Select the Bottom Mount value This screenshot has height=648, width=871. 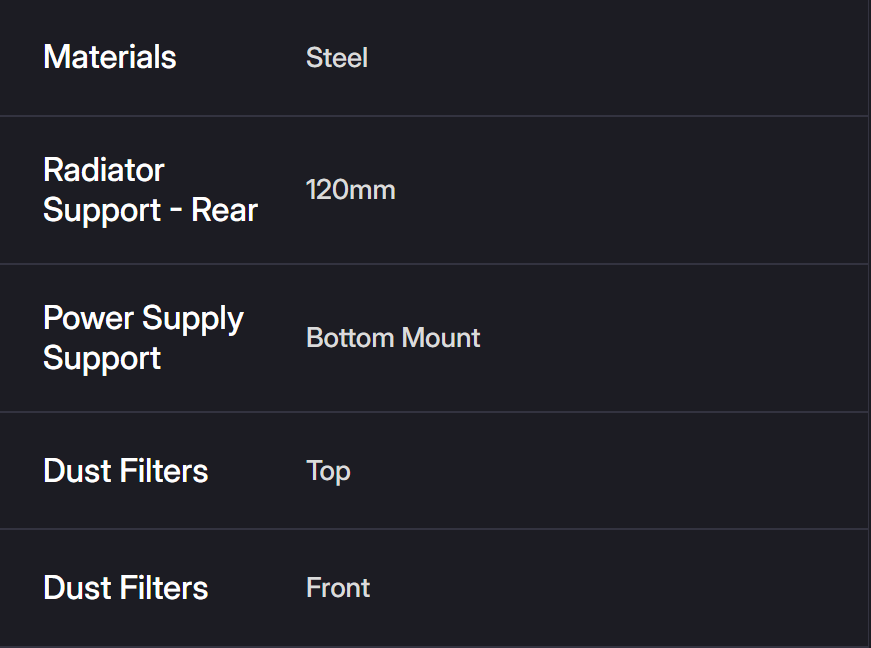(393, 338)
